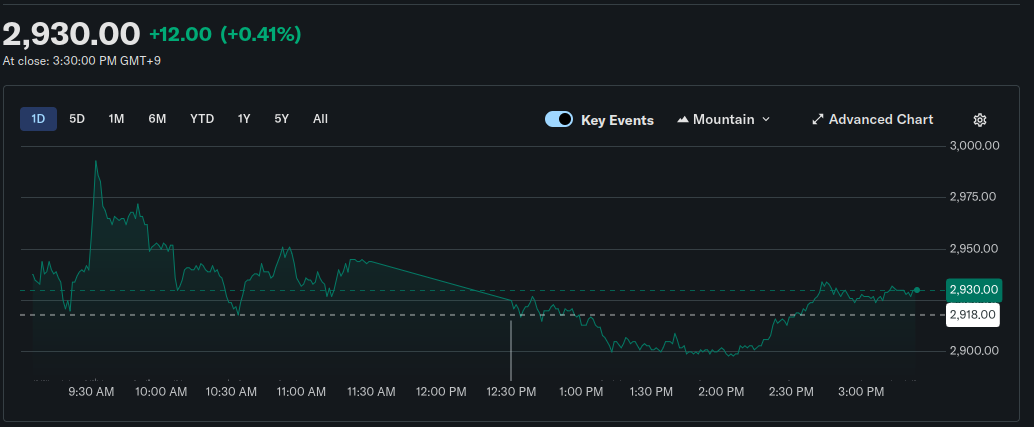Viewport: 1034px width, 427px height.
Task: Click the 3:00 PM time label
Action: coord(861,392)
